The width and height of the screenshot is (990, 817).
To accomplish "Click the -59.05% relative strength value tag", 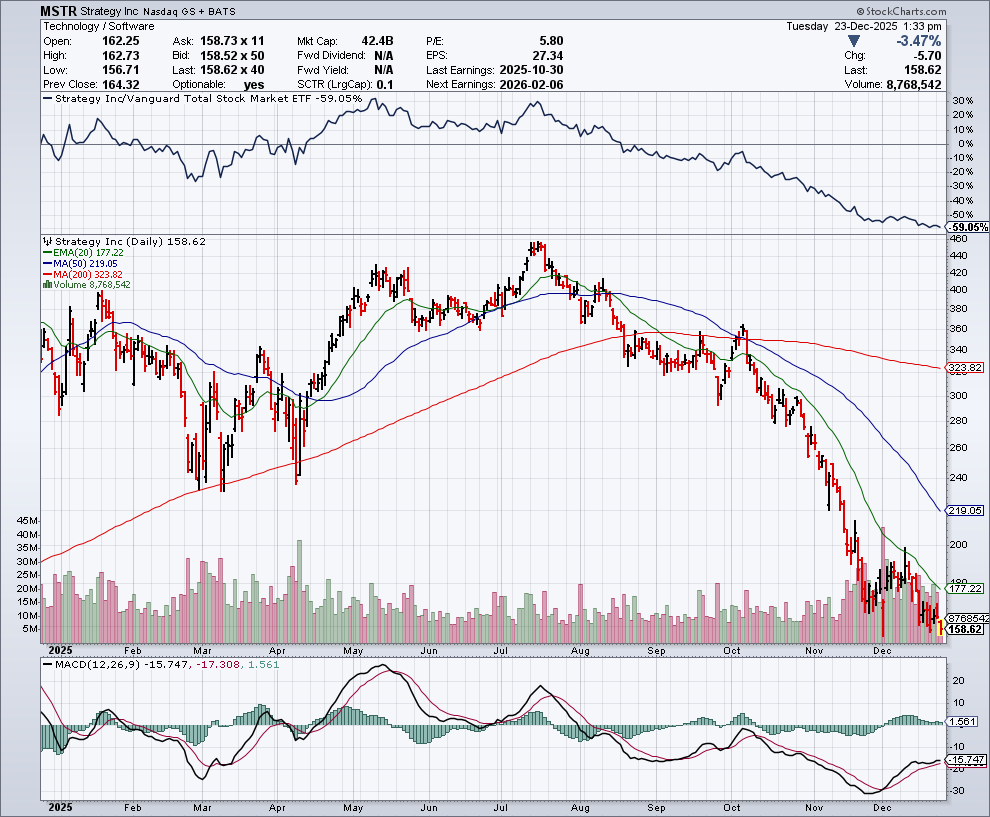I will pyautogui.click(x=968, y=227).
